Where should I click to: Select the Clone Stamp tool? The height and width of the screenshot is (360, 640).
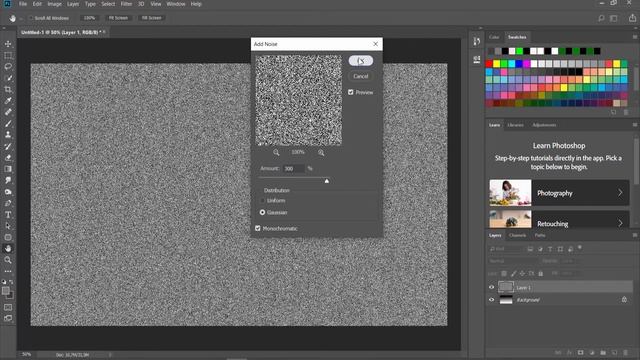click(8, 134)
